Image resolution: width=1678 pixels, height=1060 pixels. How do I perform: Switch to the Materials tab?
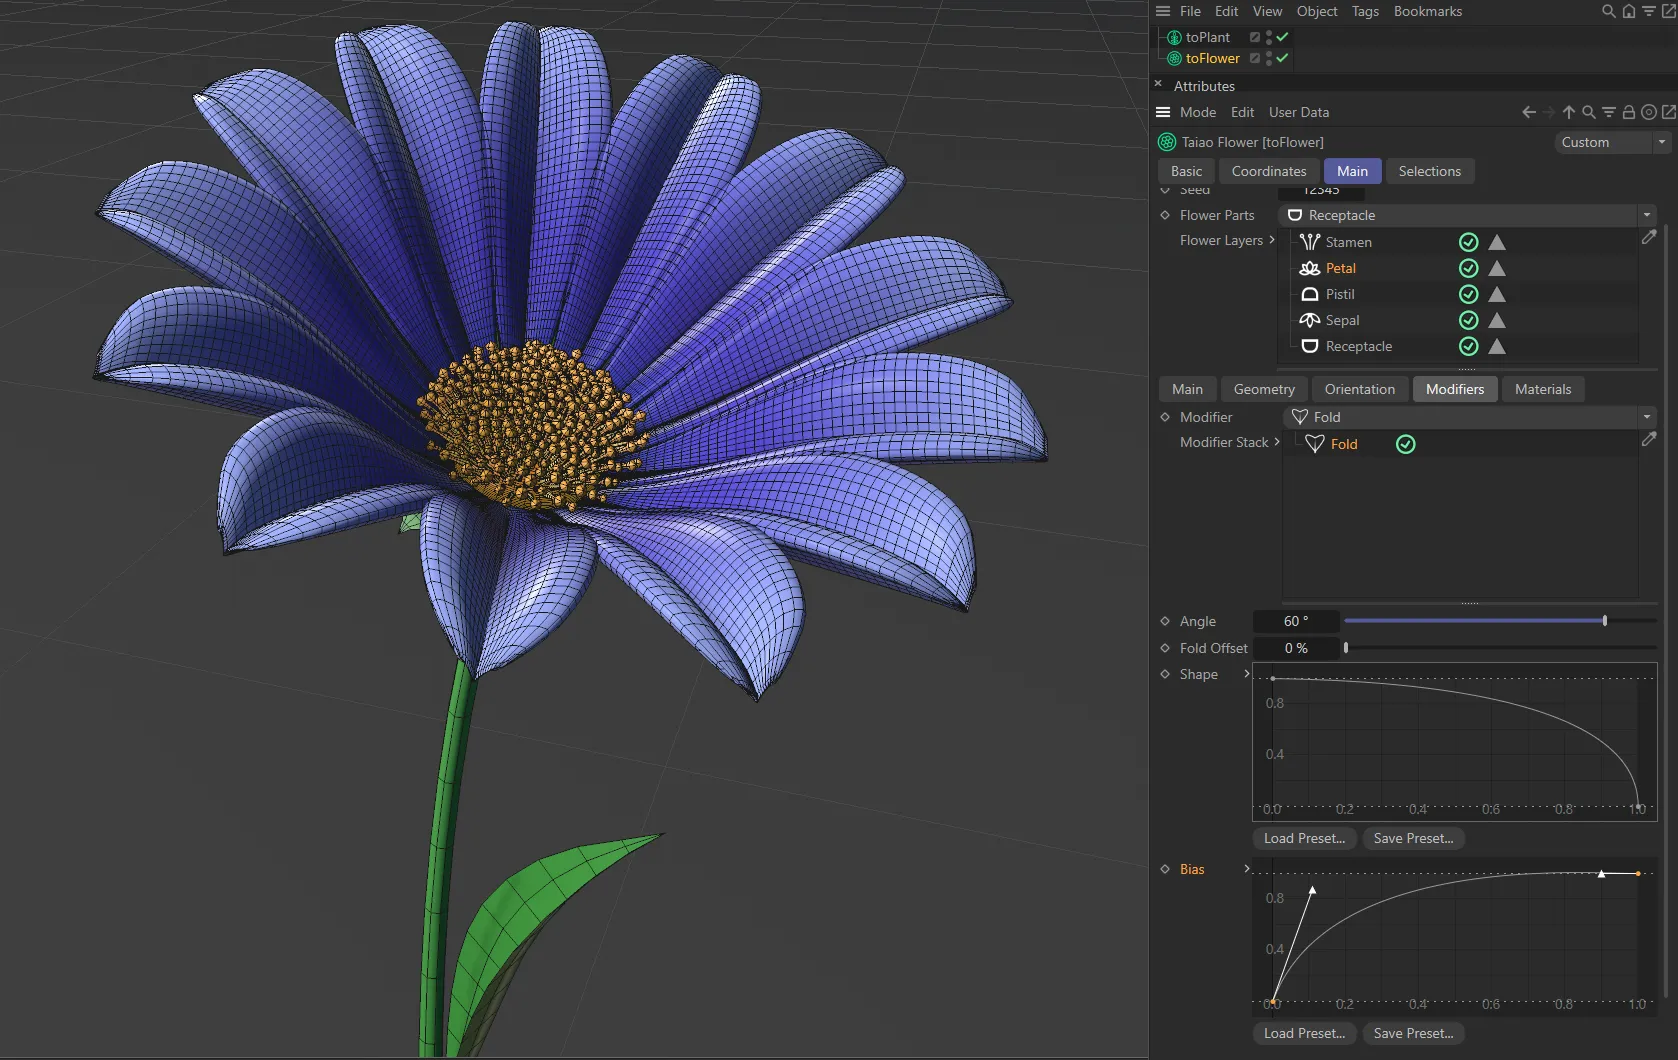pyautogui.click(x=1542, y=389)
